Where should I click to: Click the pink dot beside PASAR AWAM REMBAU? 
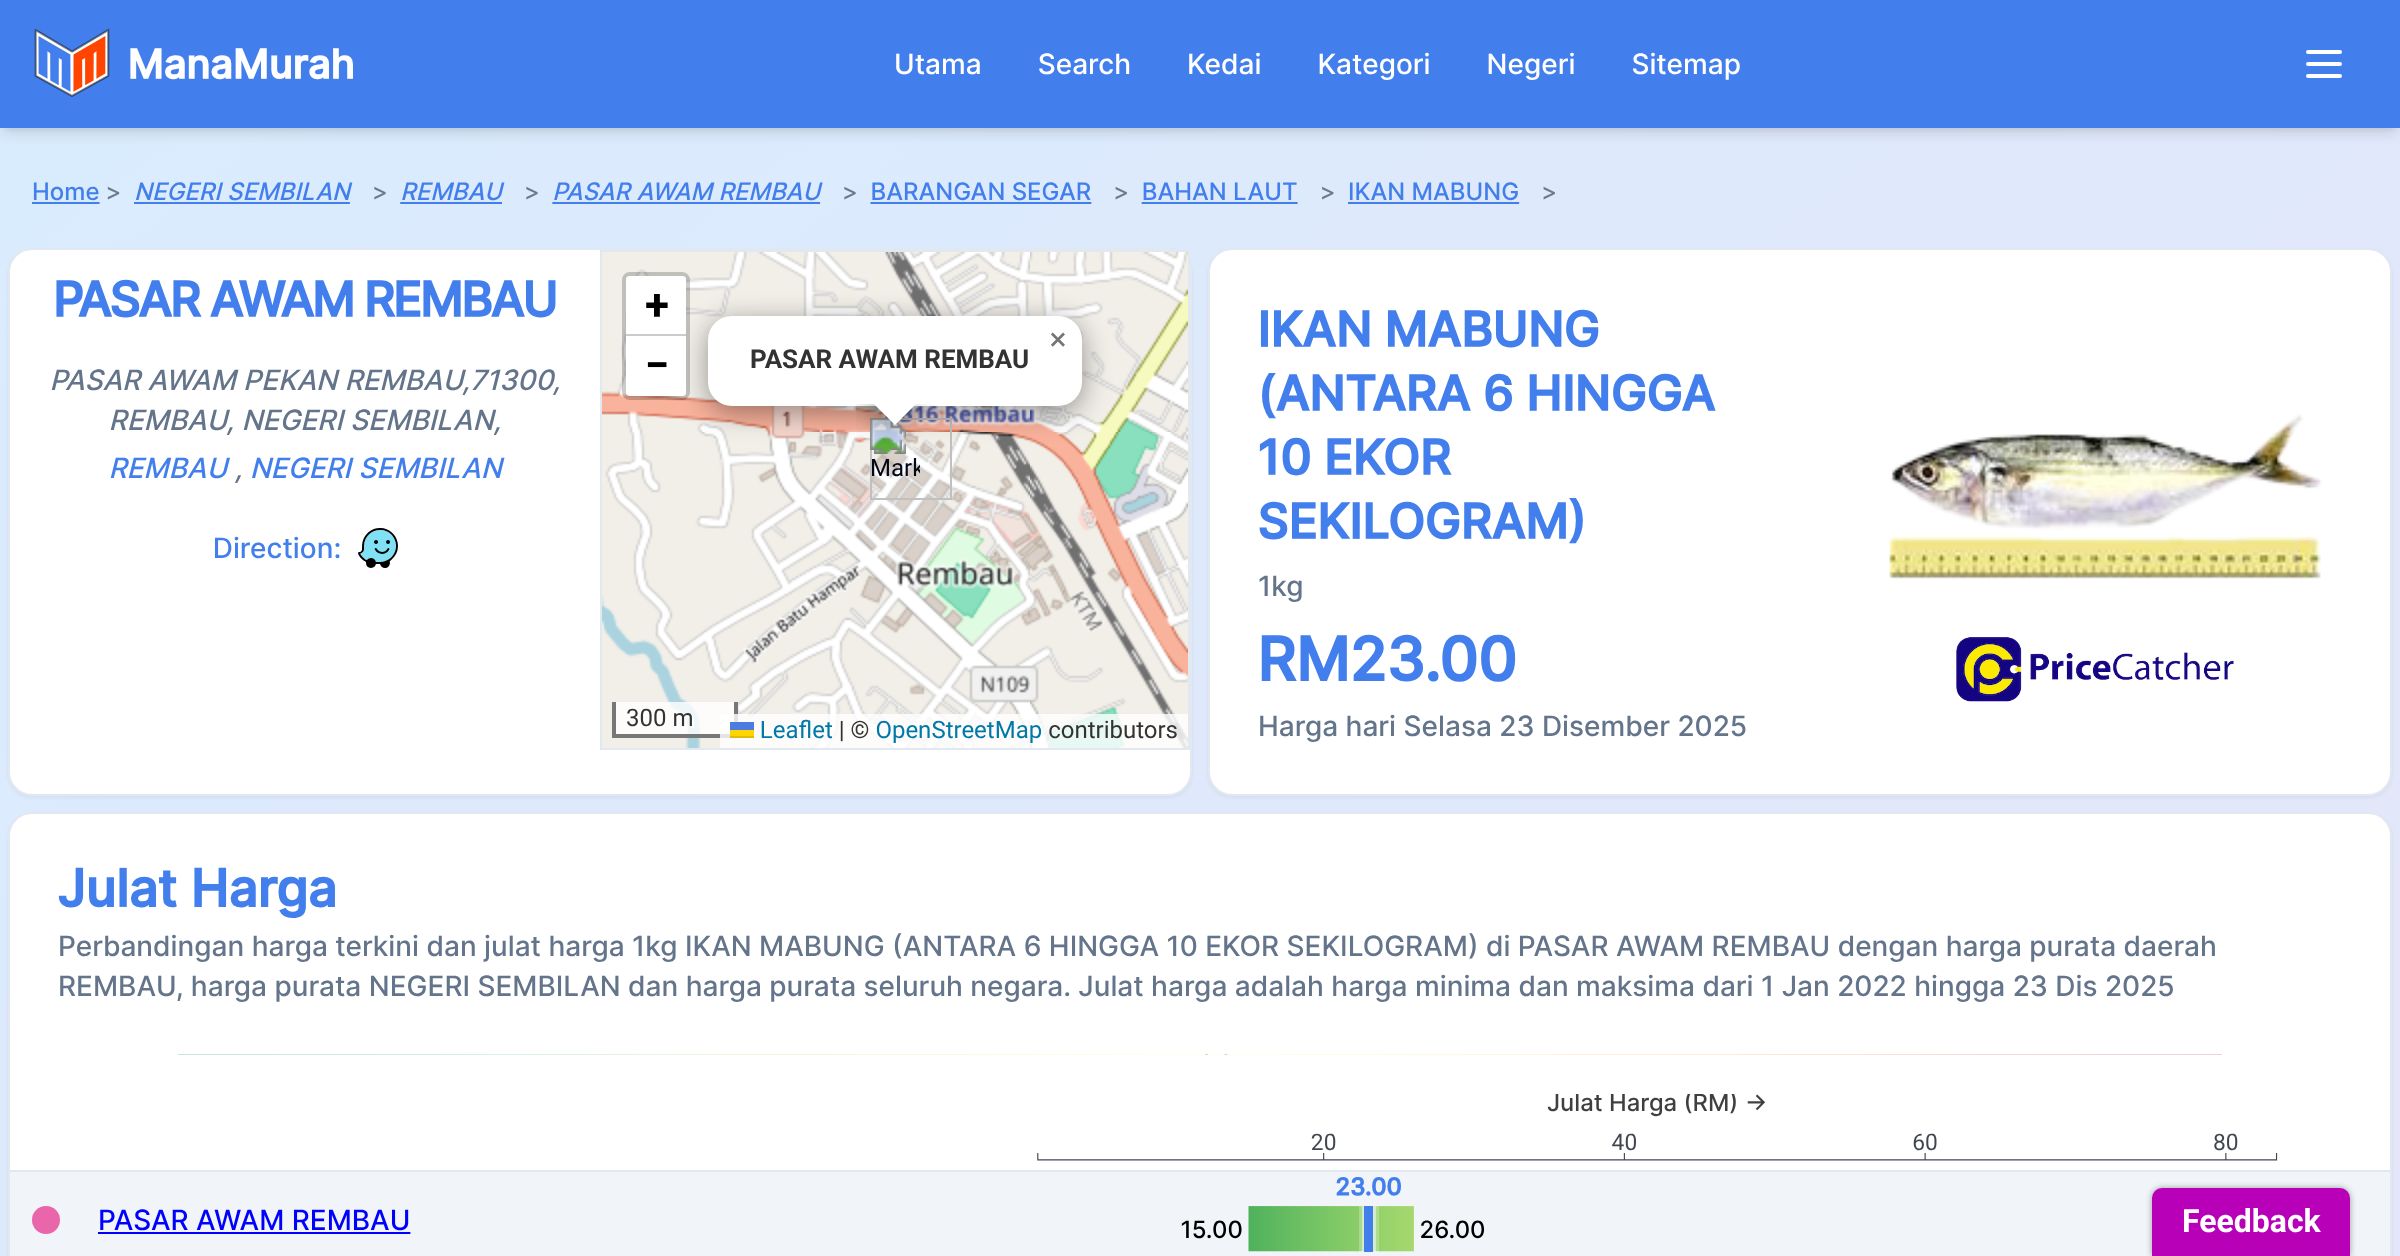46,1220
